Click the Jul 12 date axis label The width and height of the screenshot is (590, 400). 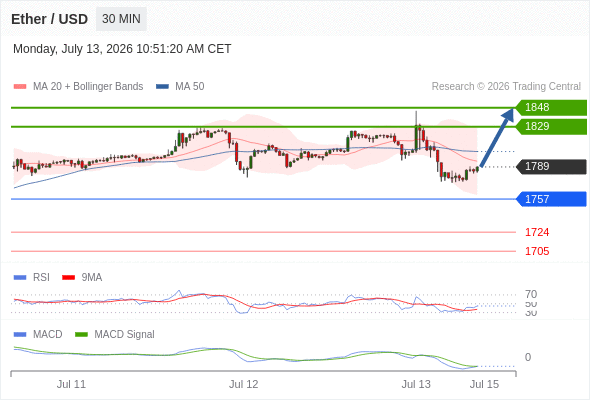(243, 384)
